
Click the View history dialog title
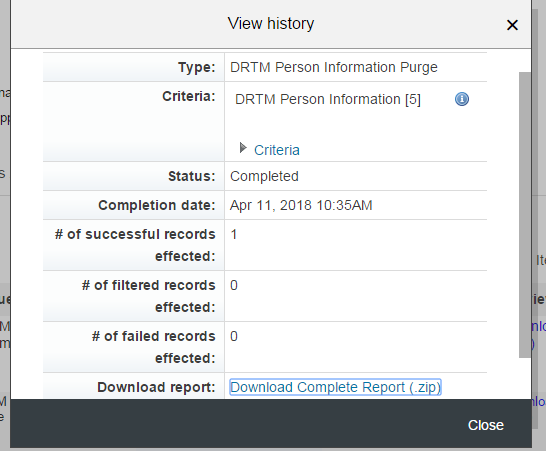[x=271, y=24]
